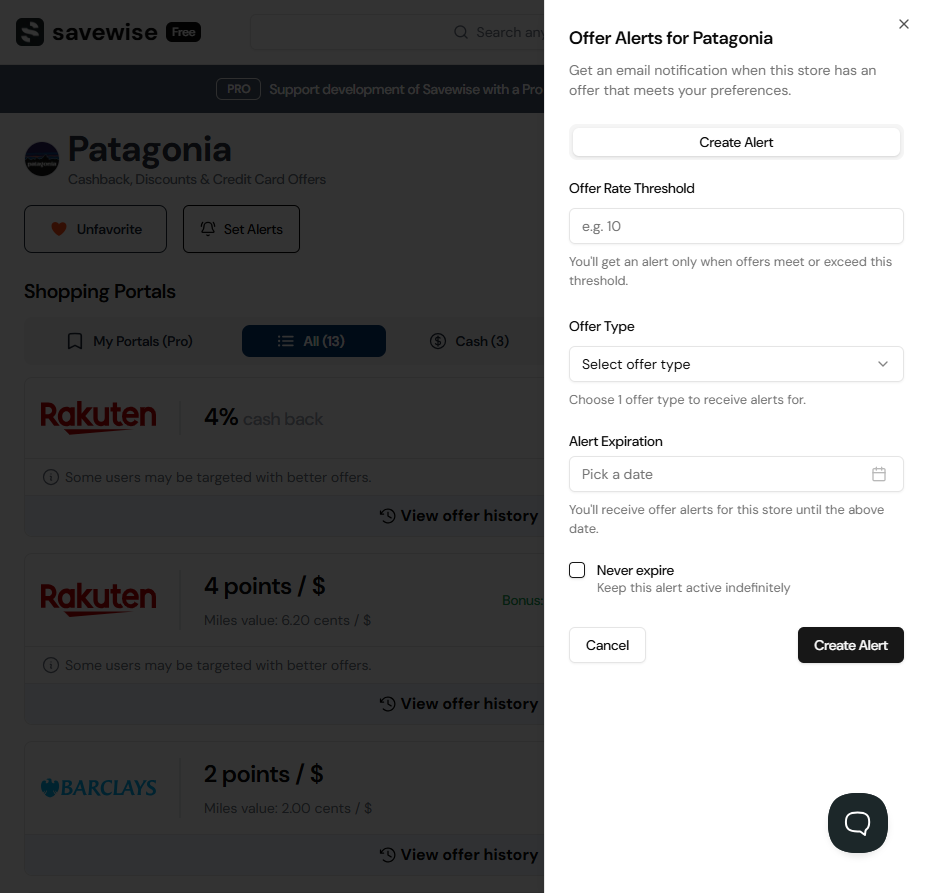928x893 pixels.
Task: Click the dark Create Alert submit button
Action: point(850,645)
